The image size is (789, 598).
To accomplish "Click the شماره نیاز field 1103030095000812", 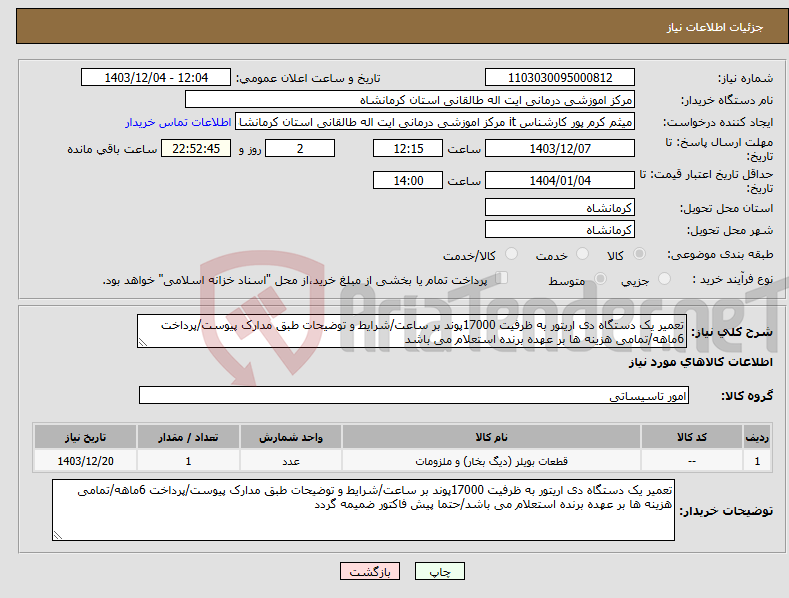I will (560, 78).
